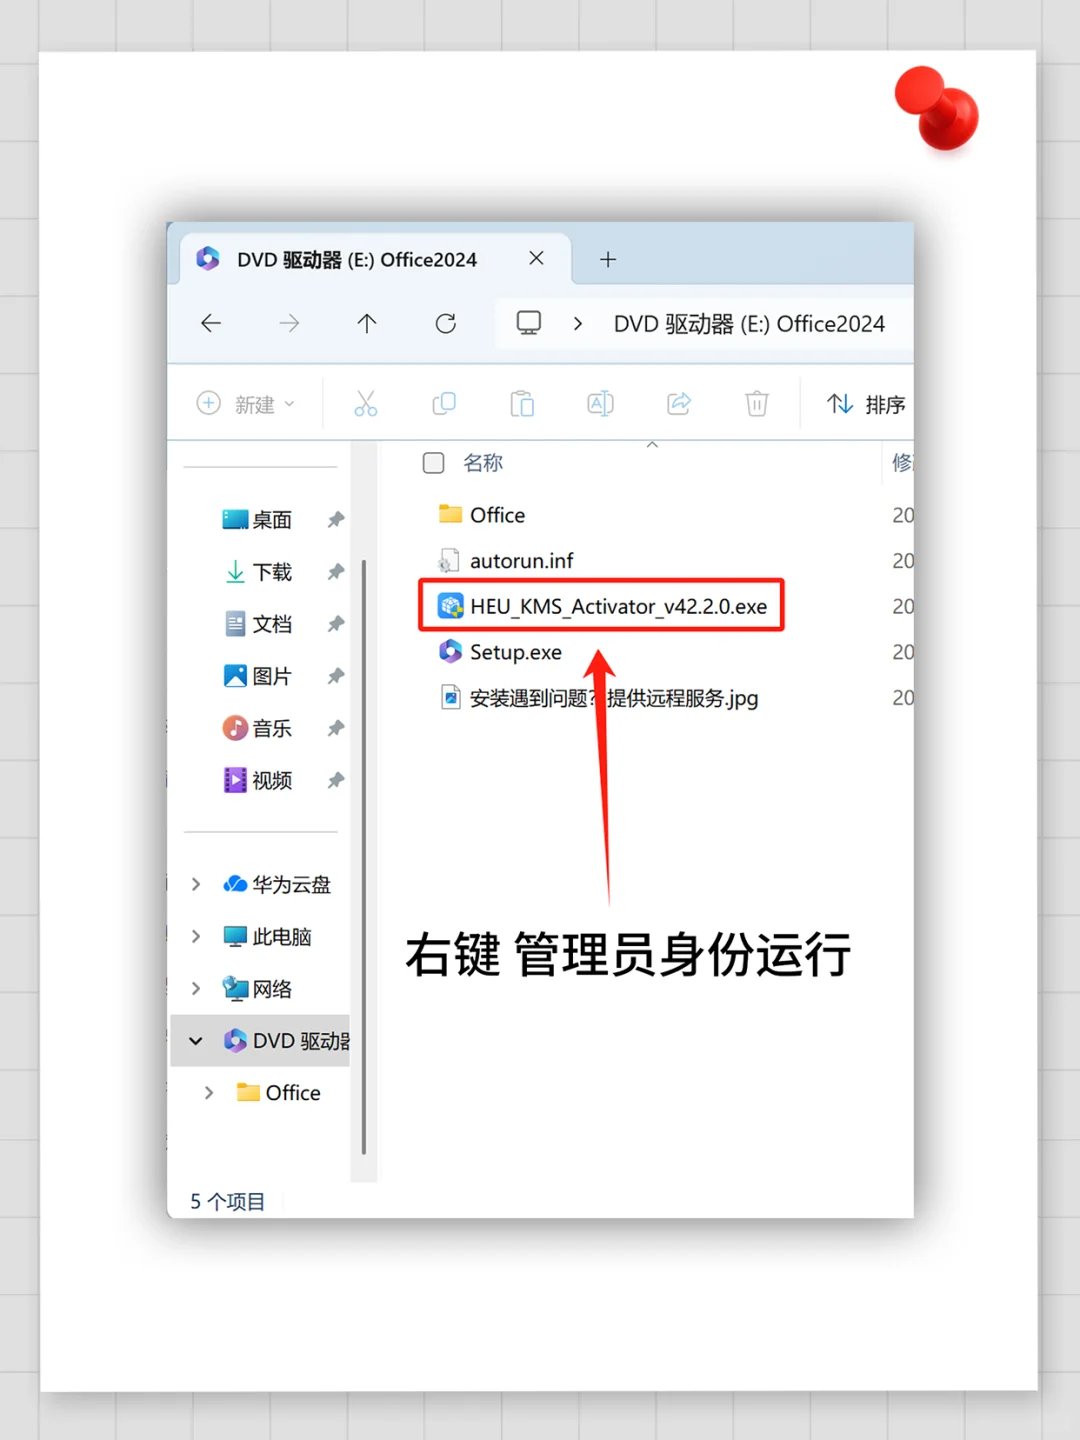Click the back navigation arrow
1080x1440 pixels.
click(211, 323)
